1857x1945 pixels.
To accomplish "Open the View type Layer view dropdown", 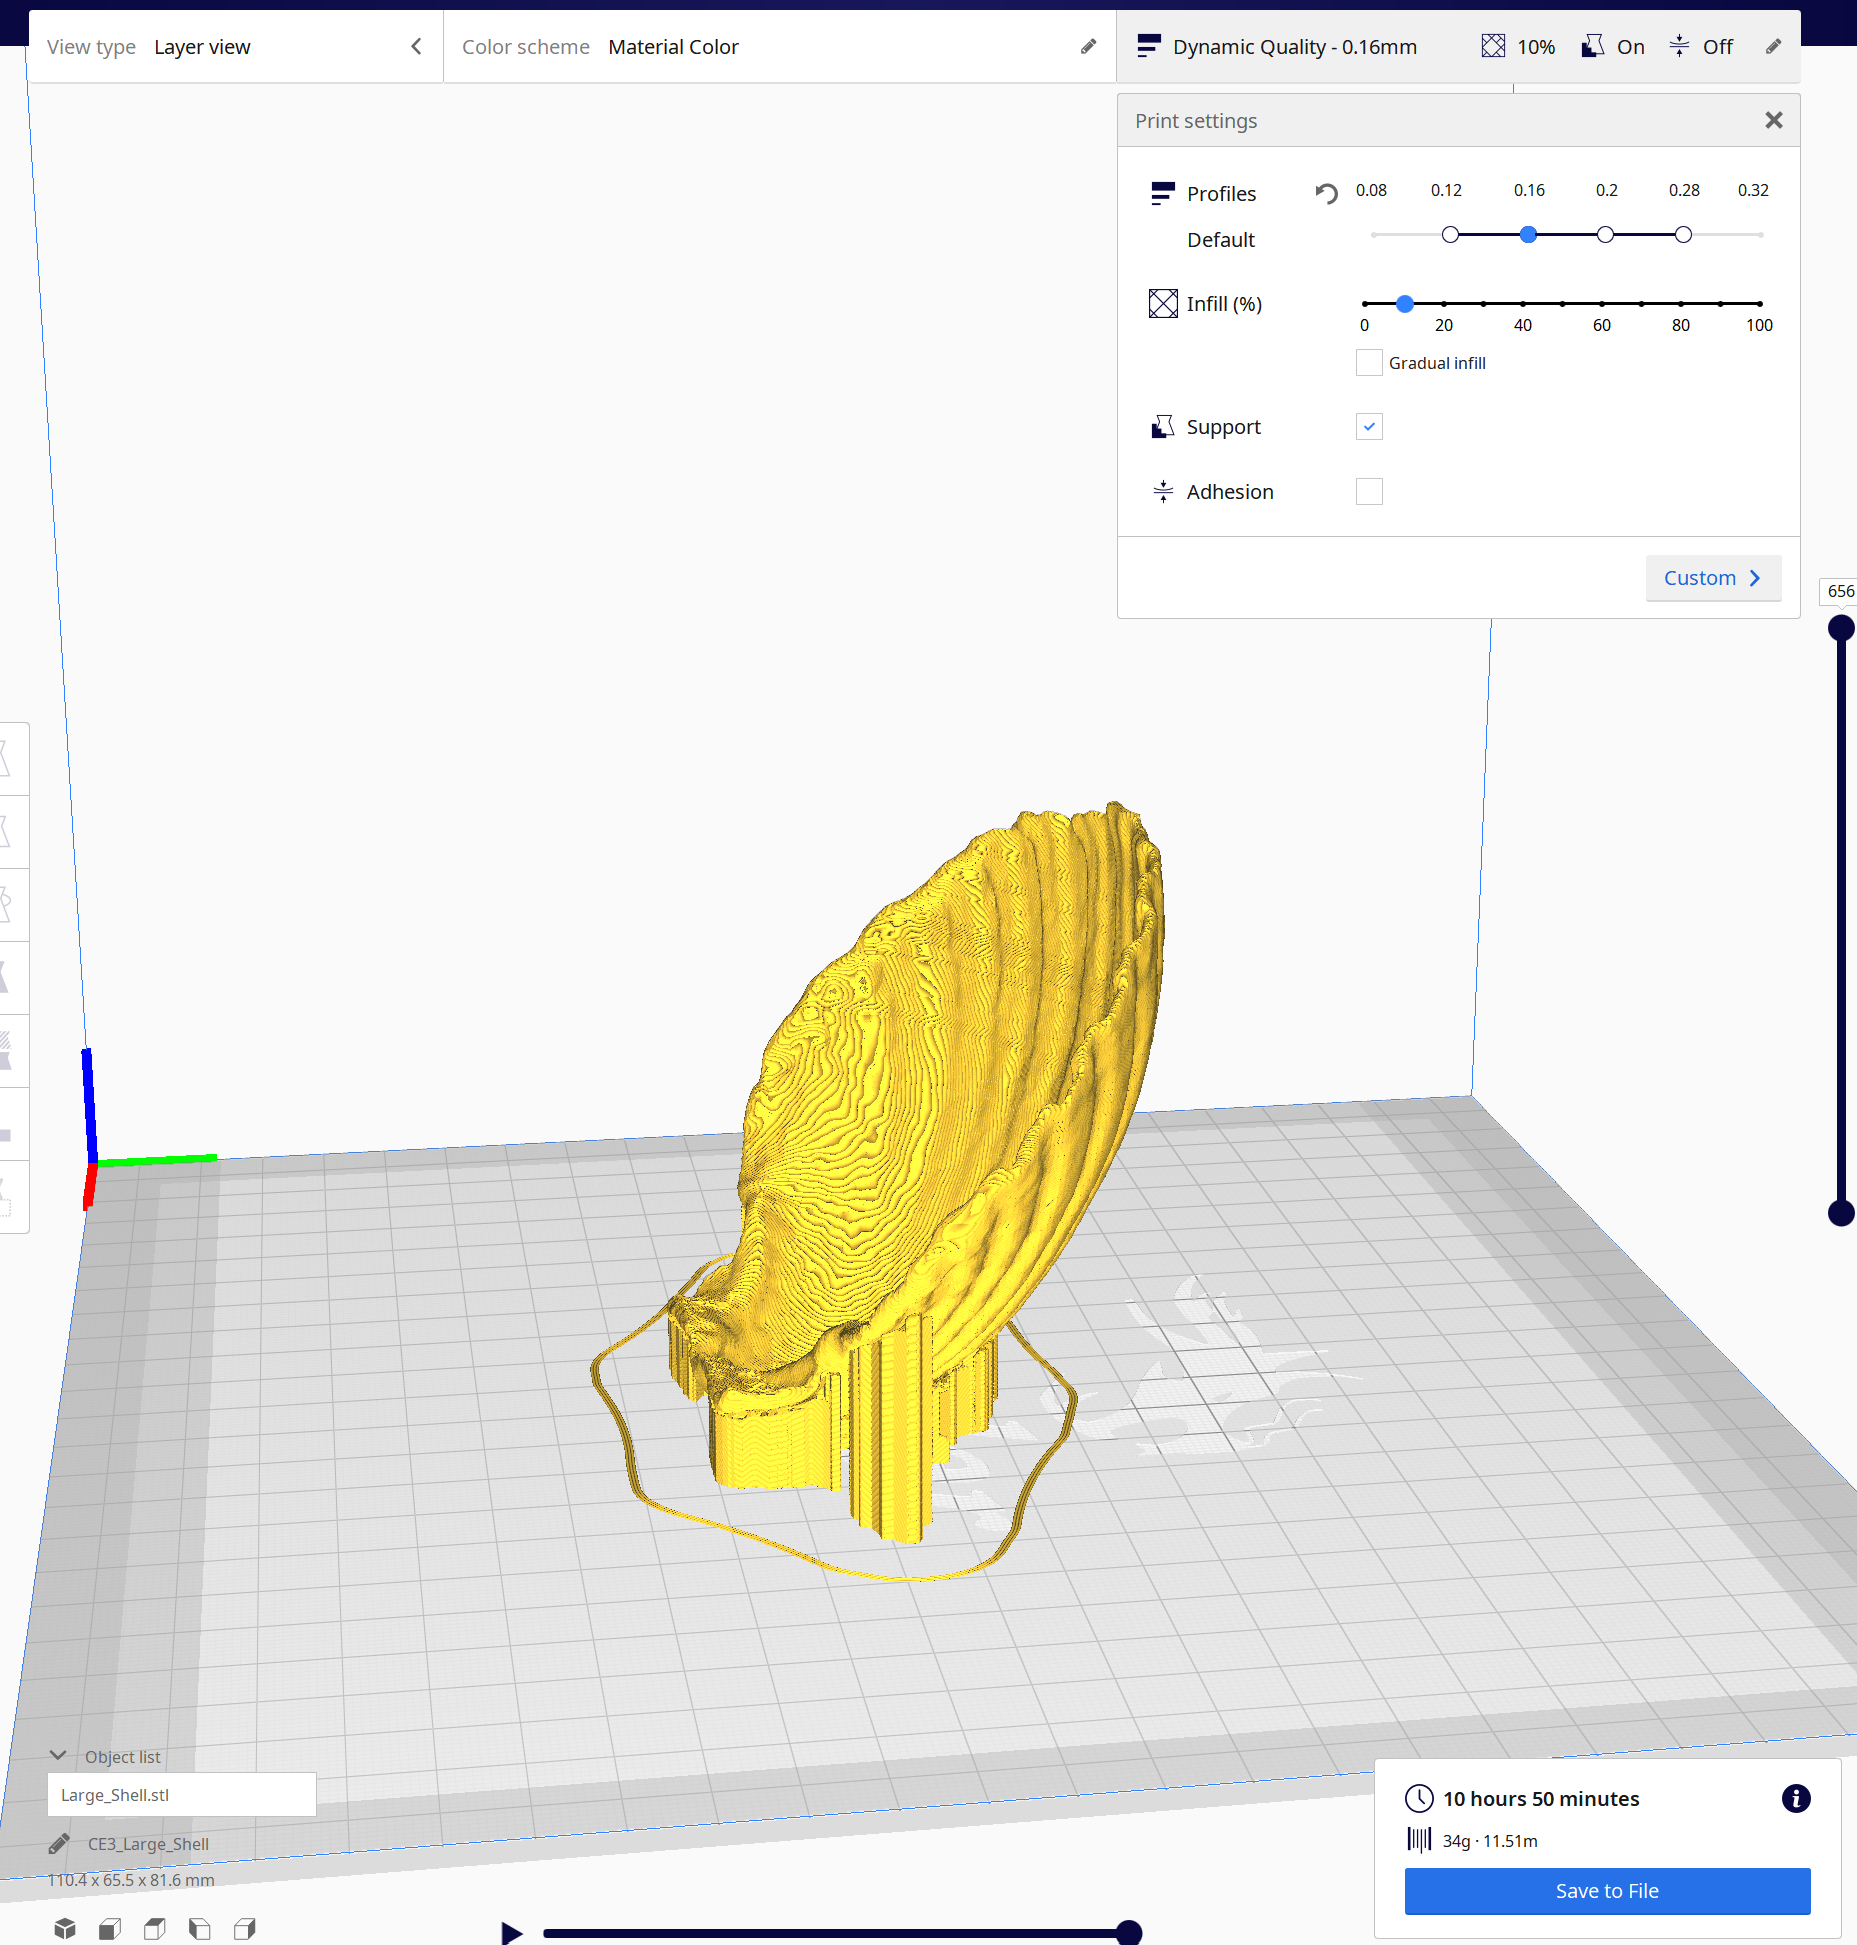I will 236,47.
